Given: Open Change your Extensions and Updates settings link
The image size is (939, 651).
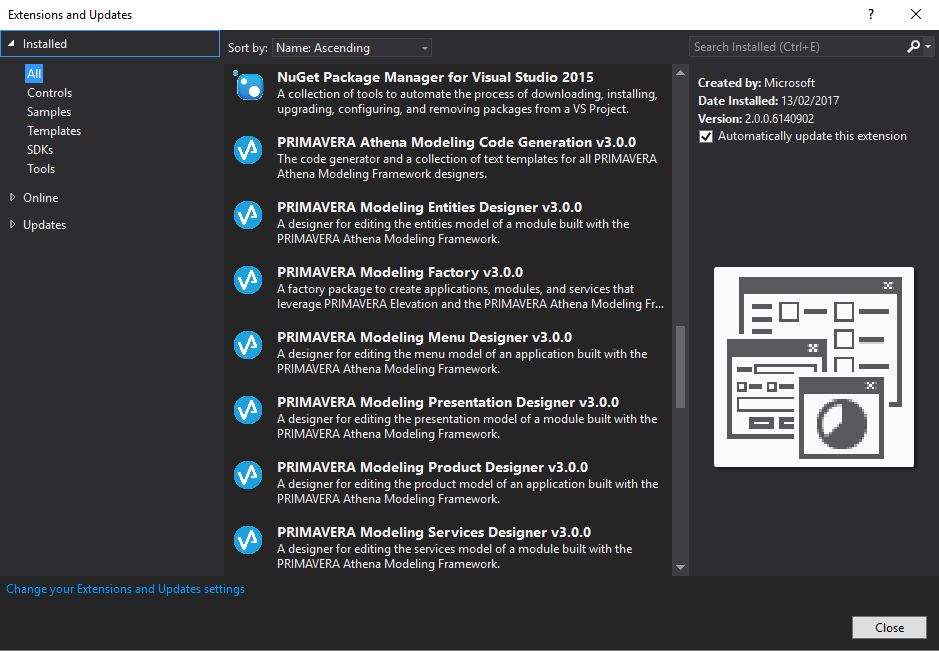Looking at the screenshot, I should pos(125,589).
